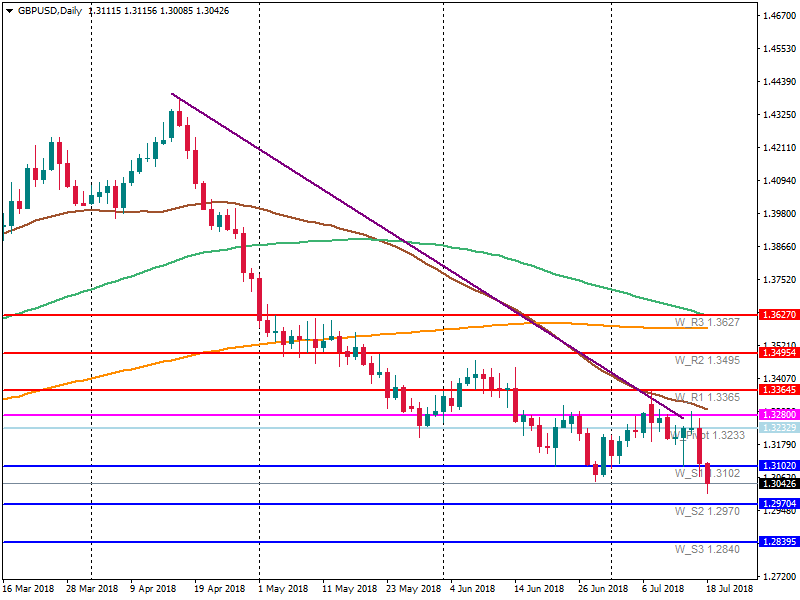Click the blue 1.28395 price tag
800x600 pixels.
778,541
